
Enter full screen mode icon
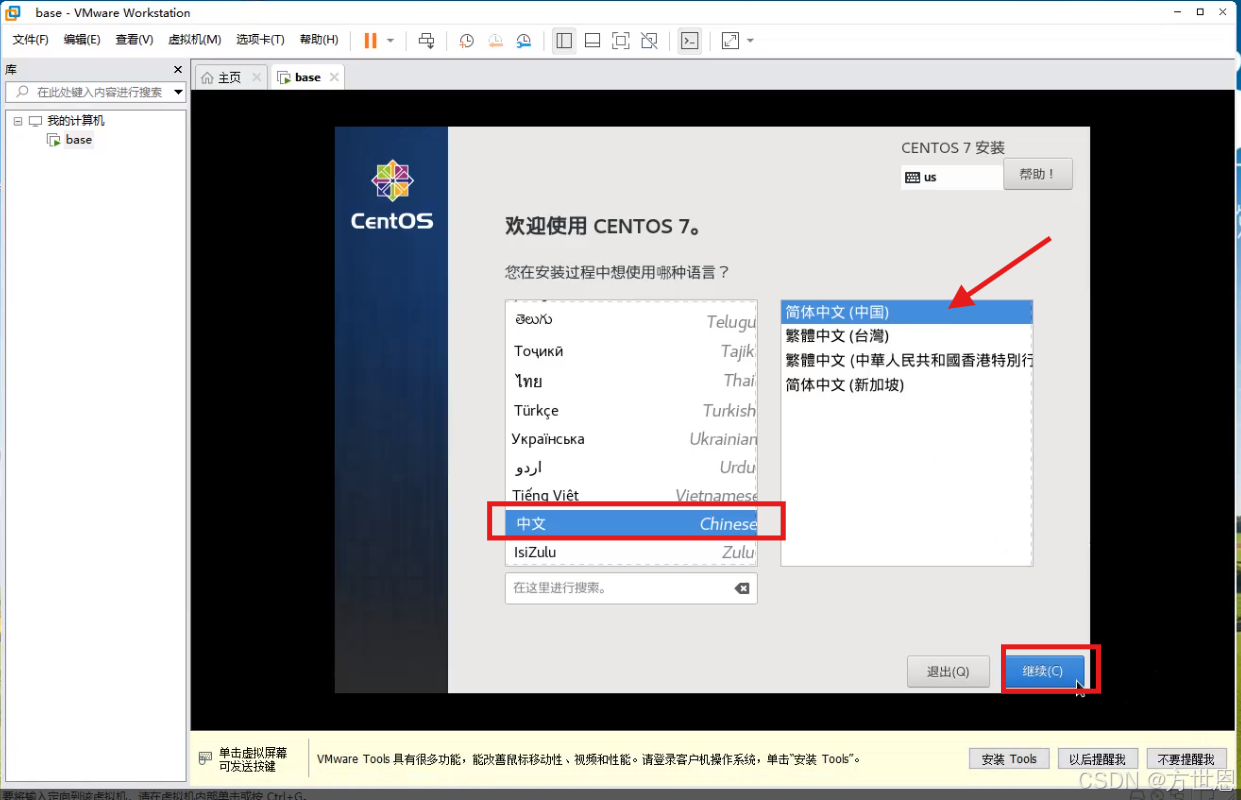coord(620,41)
